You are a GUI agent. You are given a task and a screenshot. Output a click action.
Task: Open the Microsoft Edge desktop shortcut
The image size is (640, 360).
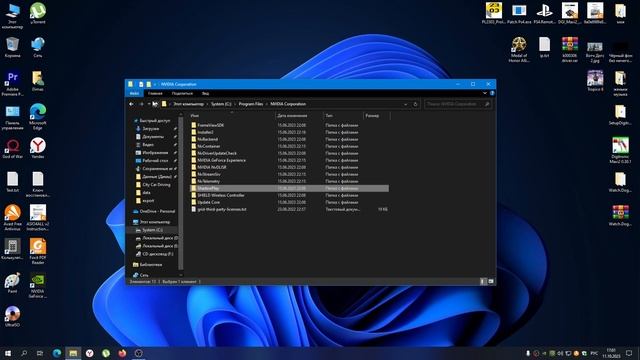point(38,117)
